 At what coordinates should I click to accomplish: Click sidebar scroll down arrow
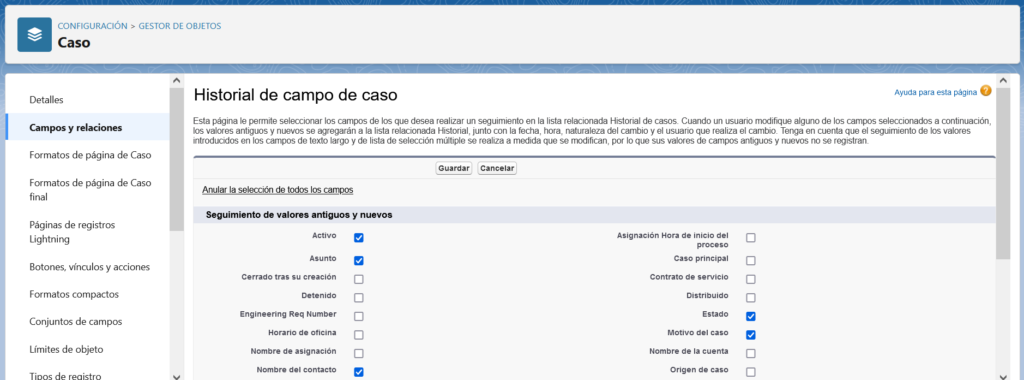(x=176, y=377)
